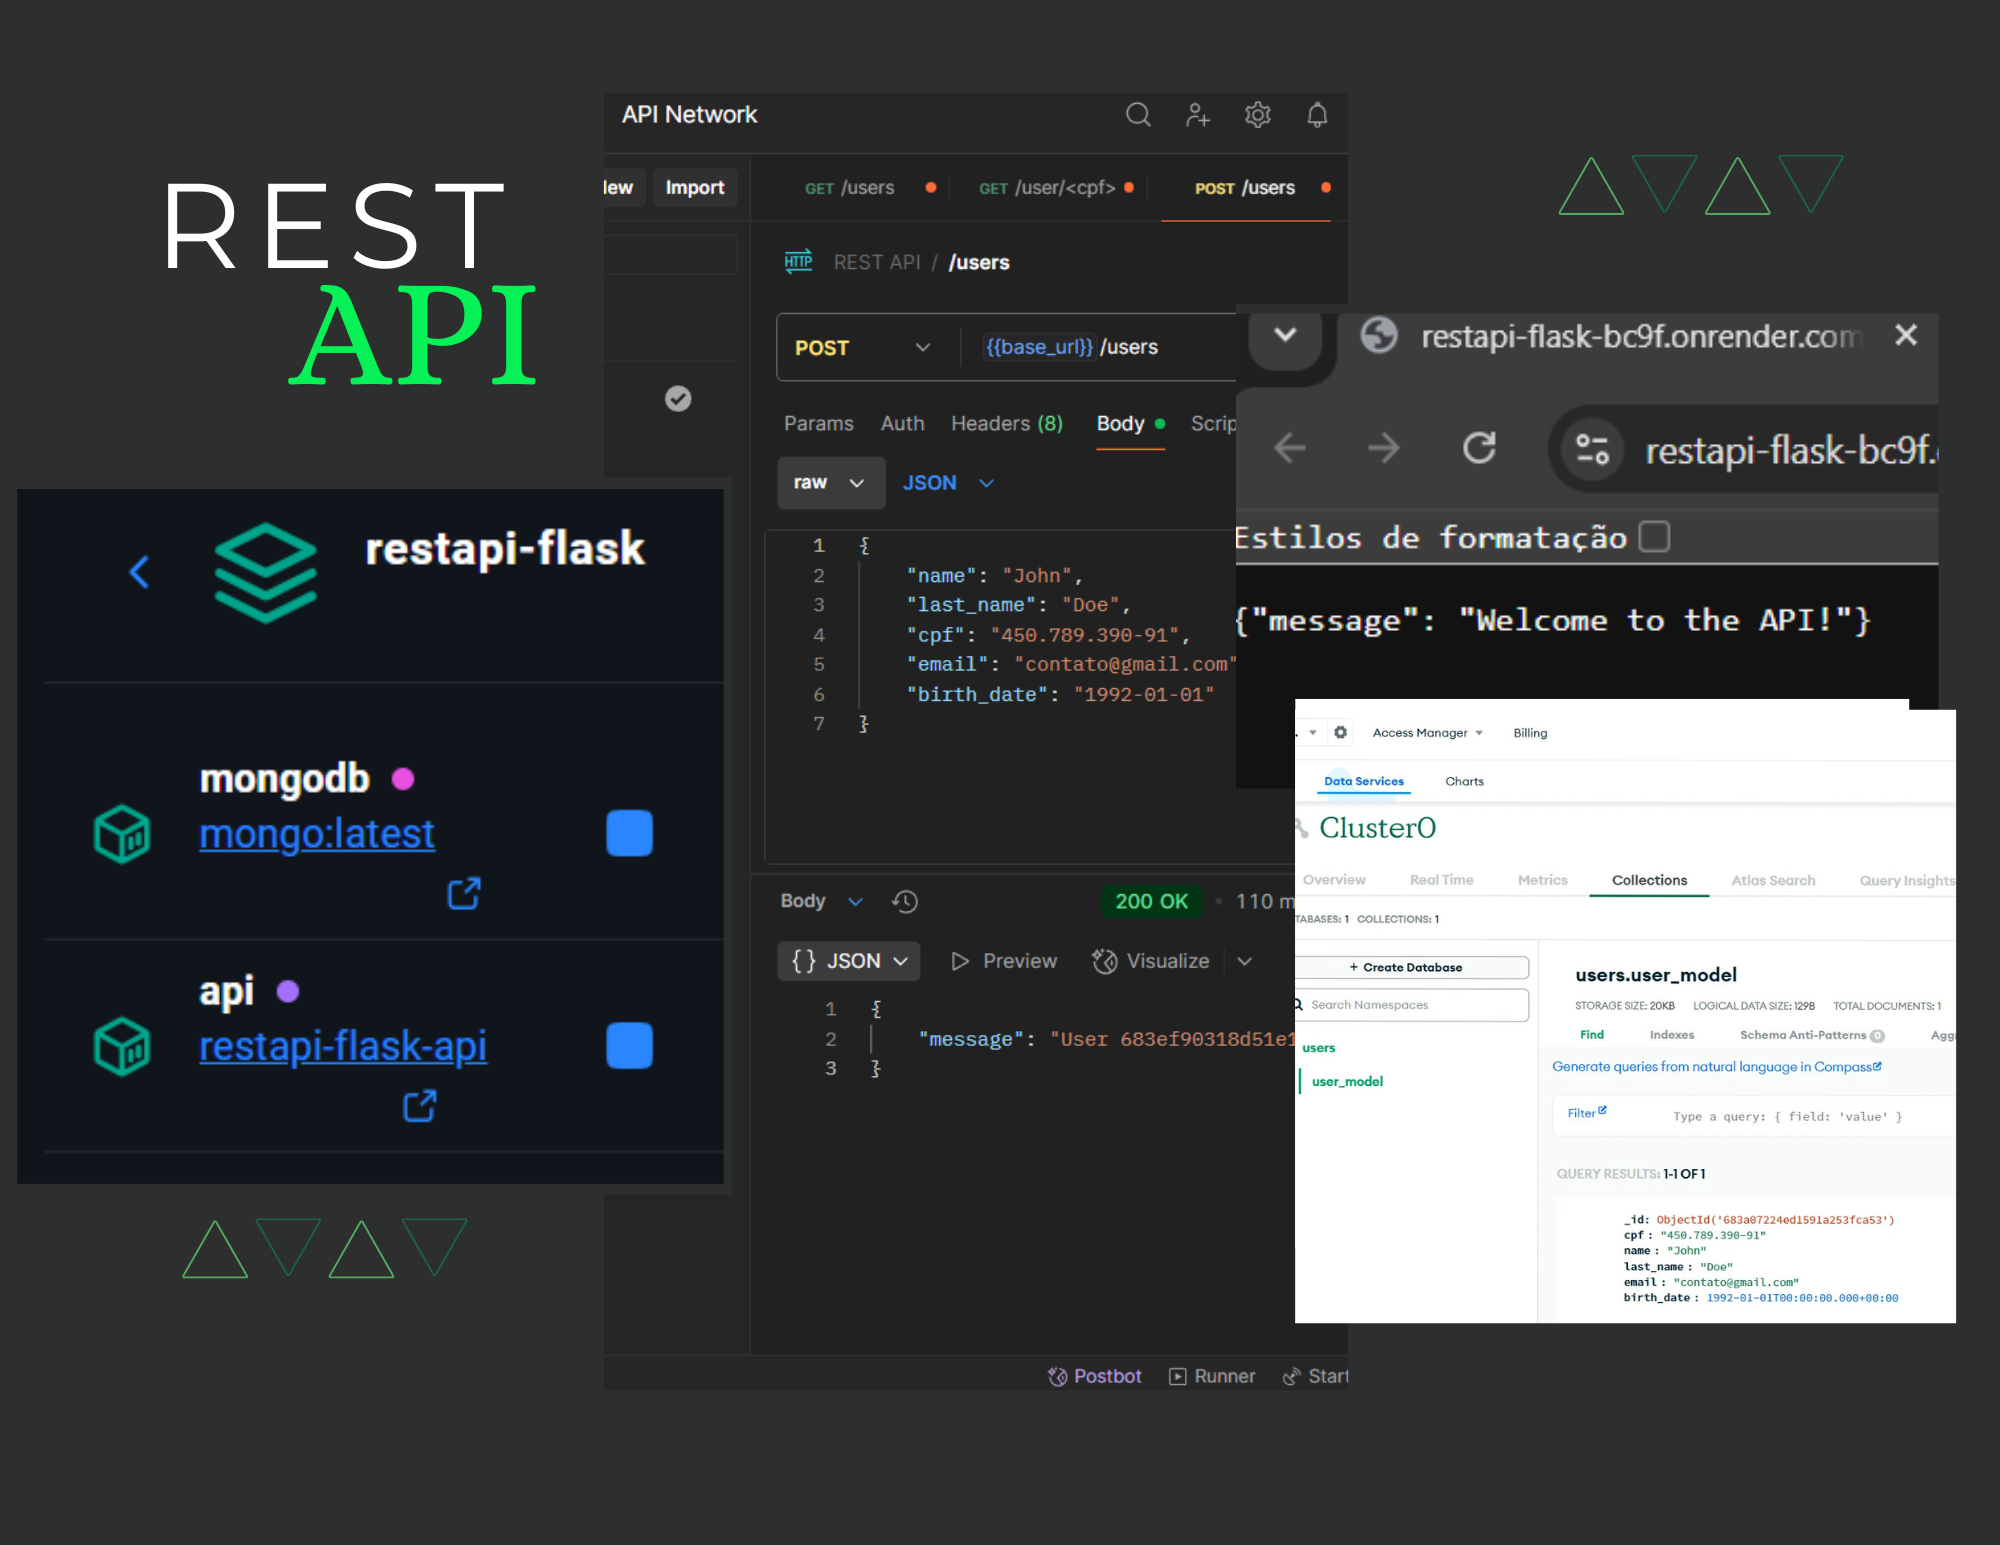This screenshot has width=2000, height=1545.
Task: Open the POST method dropdown
Action: (x=864, y=347)
